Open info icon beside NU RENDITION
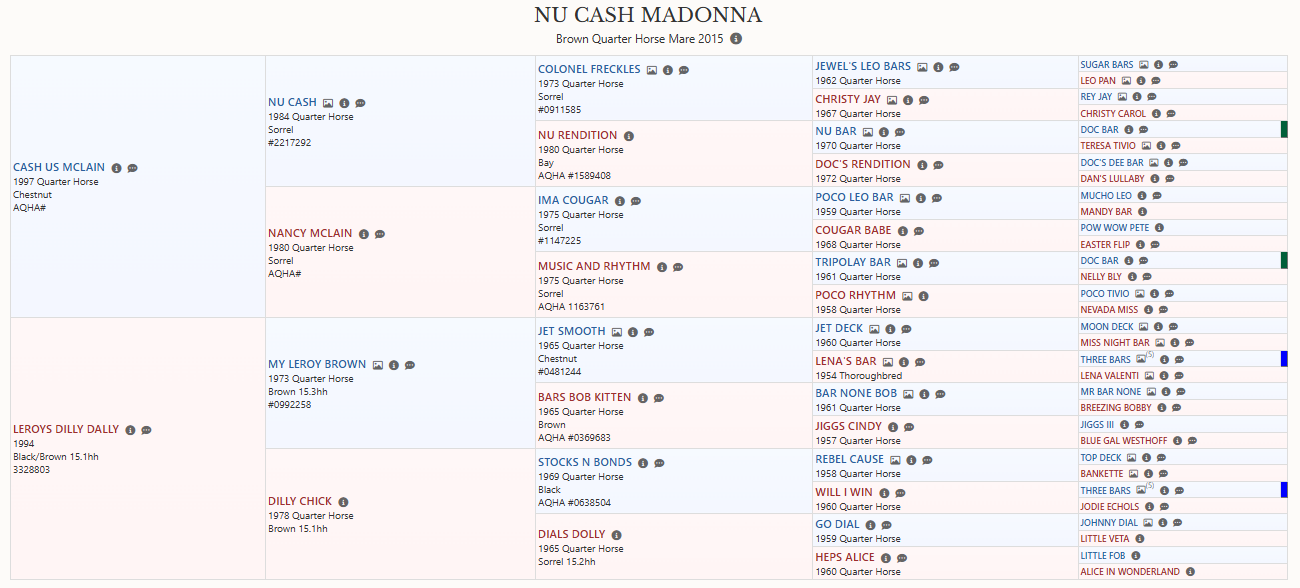 coord(628,136)
